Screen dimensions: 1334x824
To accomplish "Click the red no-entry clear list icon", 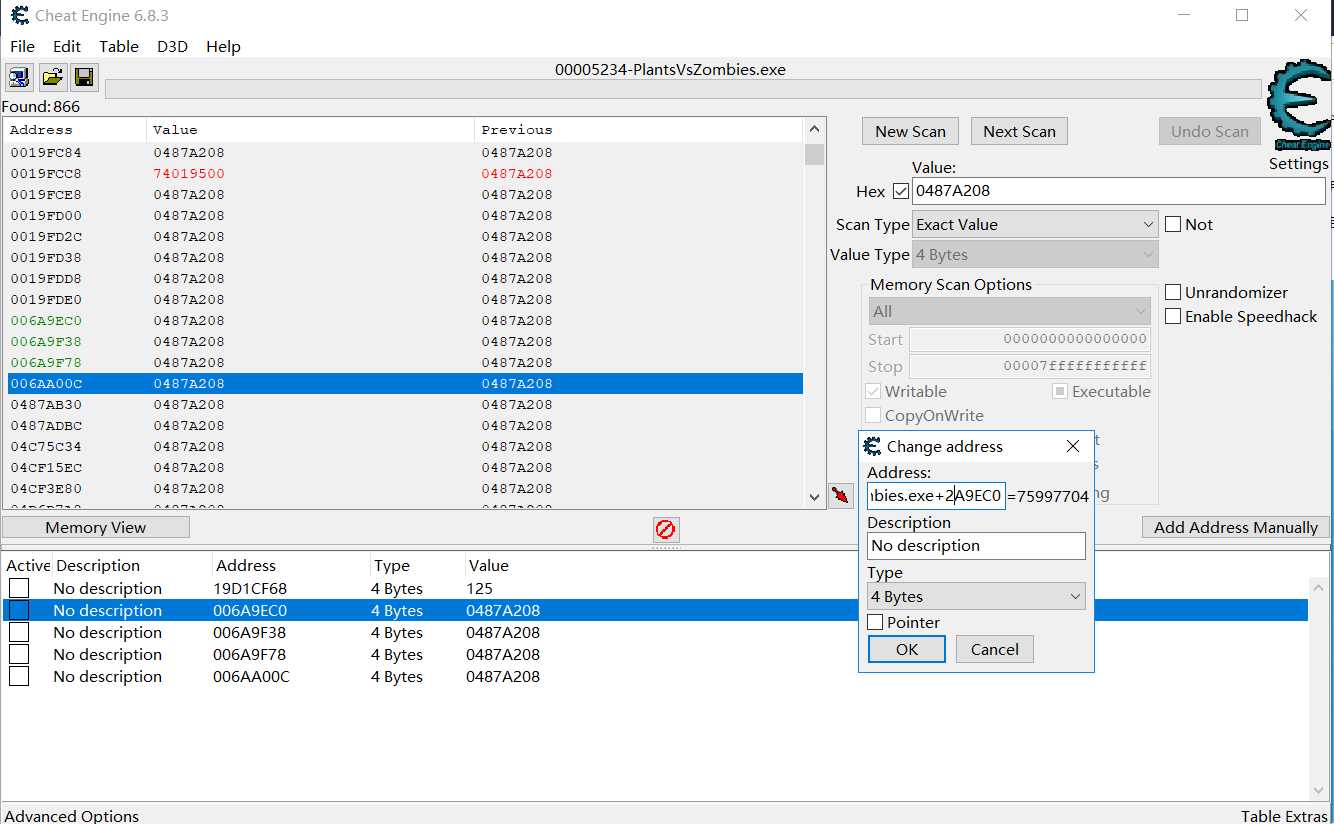I will pos(665,529).
